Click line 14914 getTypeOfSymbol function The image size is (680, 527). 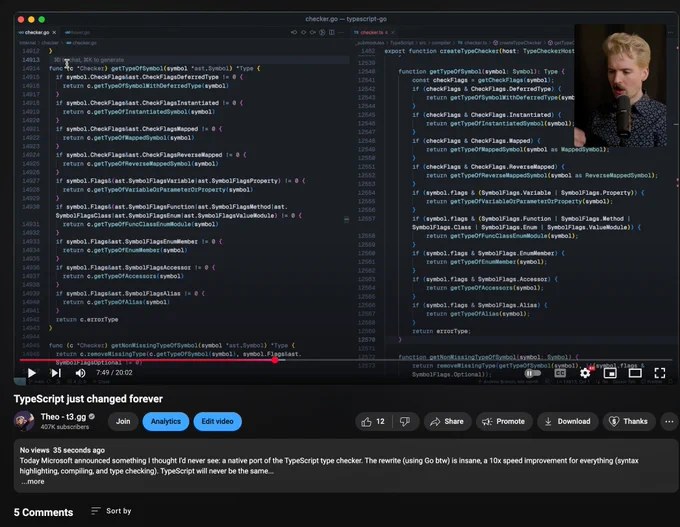[154, 69]
